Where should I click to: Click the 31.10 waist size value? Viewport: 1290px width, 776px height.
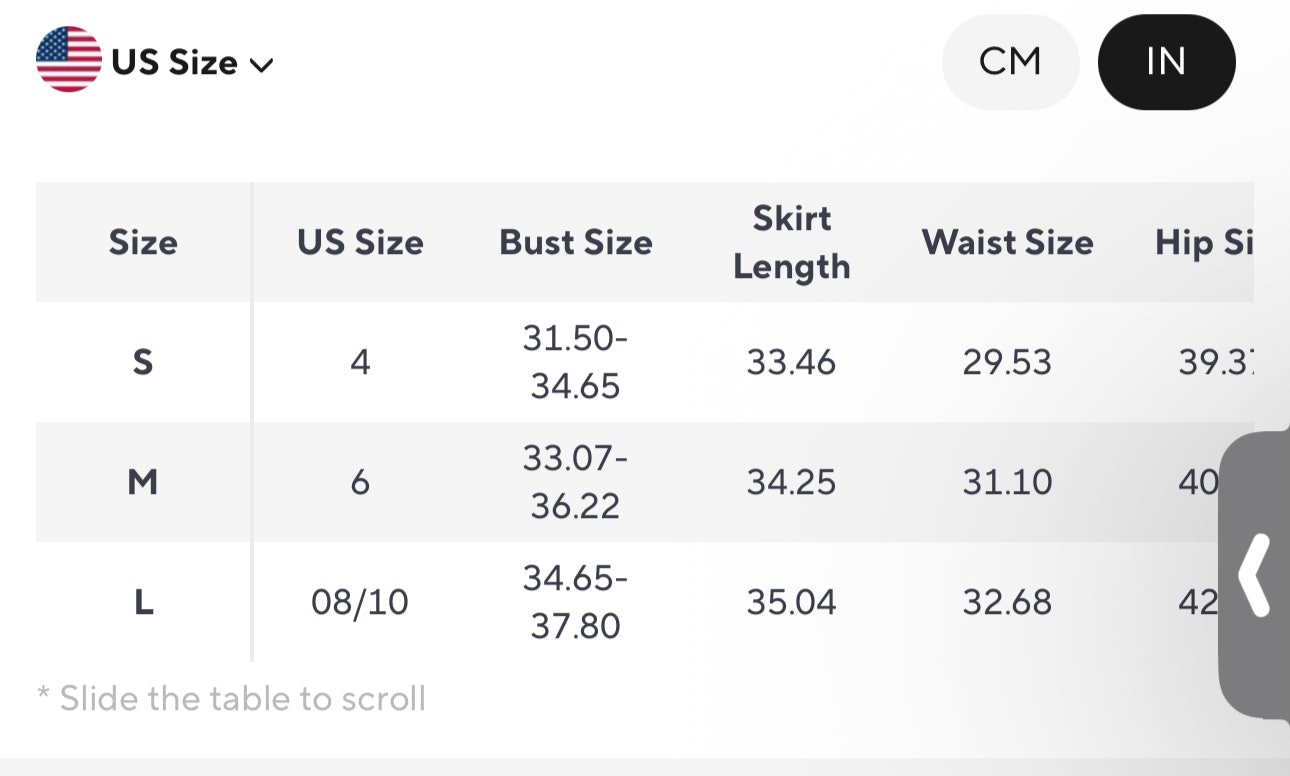[1007, 482]
